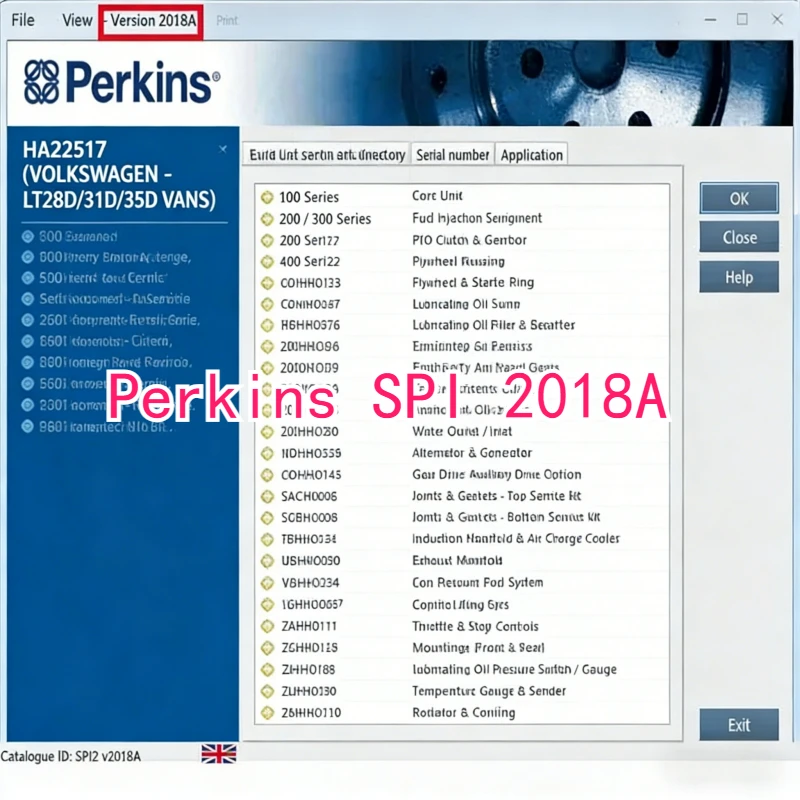Click the OK button
Image resolution: width=800 pixels, height=800 pixels.
(x=739, y=198)
